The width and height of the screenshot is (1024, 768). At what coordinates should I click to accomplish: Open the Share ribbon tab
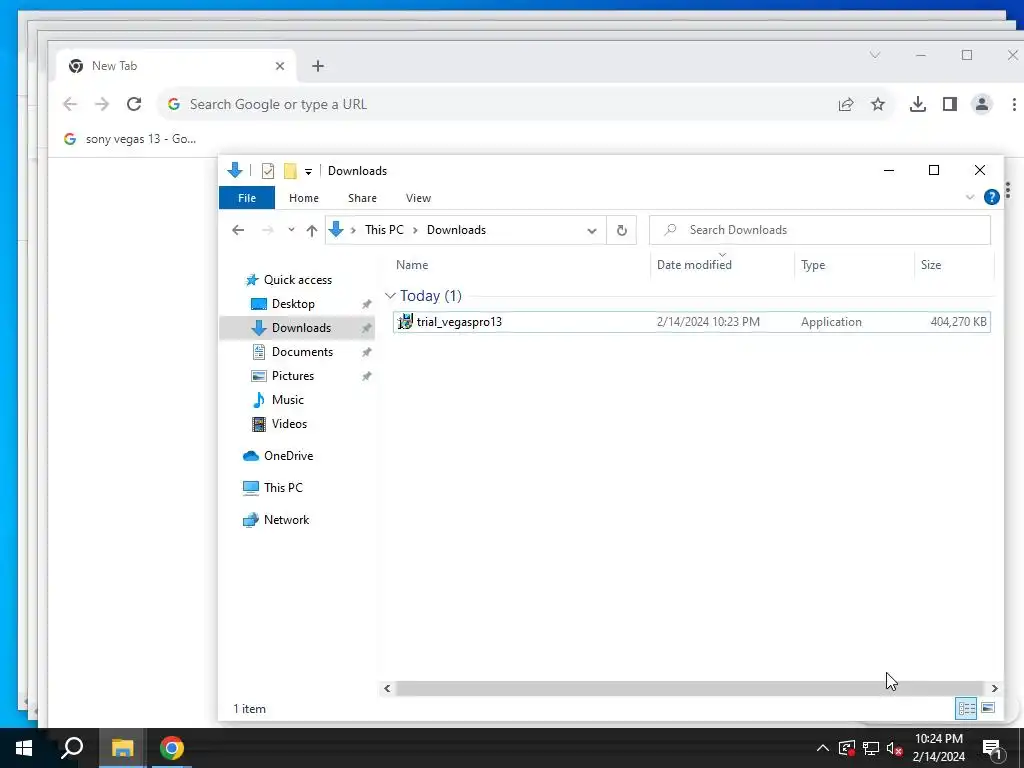pos(362,198)
